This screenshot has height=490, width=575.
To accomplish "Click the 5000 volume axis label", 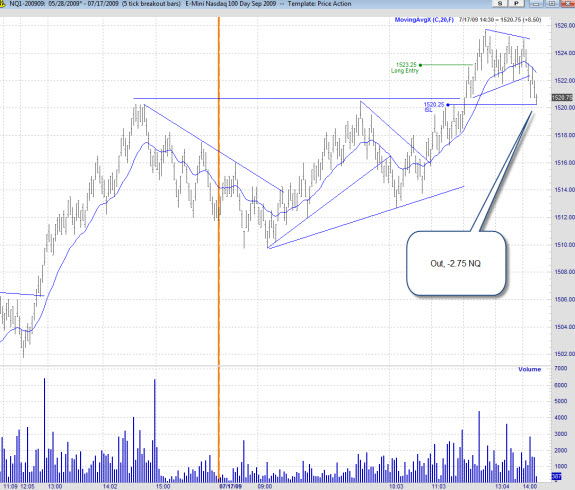I will tap(561, 401).
